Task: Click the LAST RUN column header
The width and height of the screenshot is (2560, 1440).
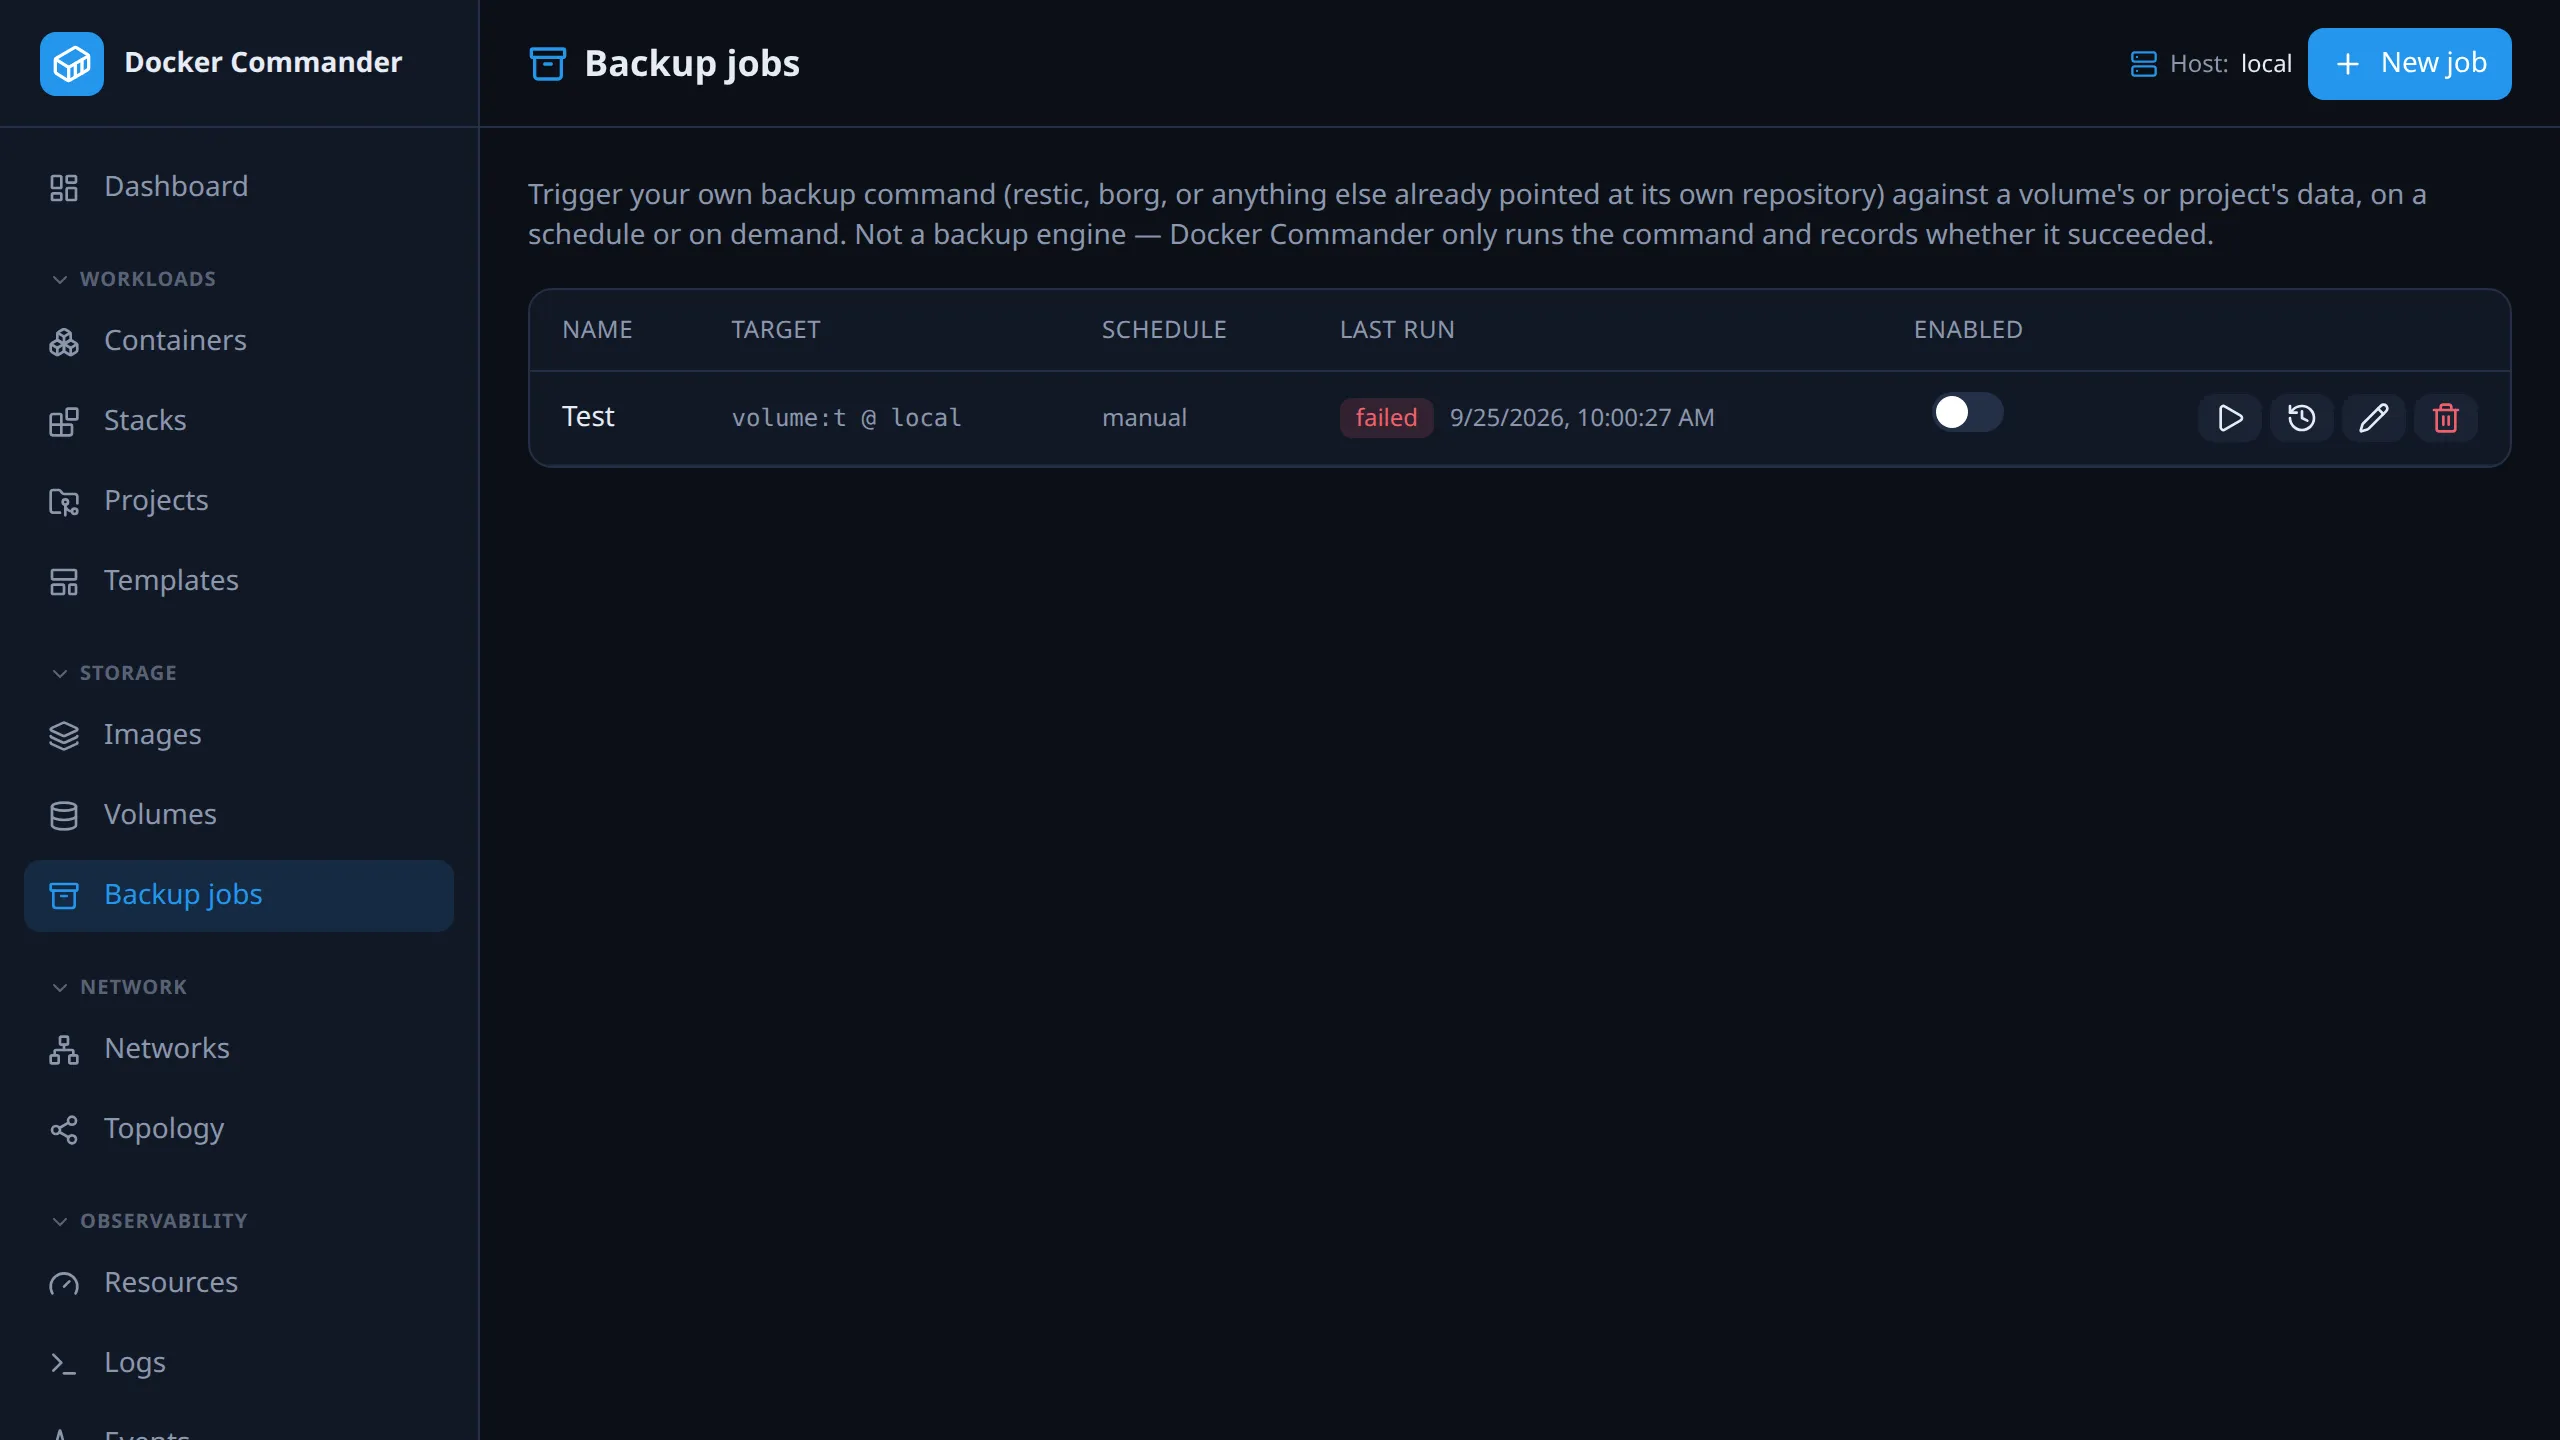Action: click(x=1397, y=330)
